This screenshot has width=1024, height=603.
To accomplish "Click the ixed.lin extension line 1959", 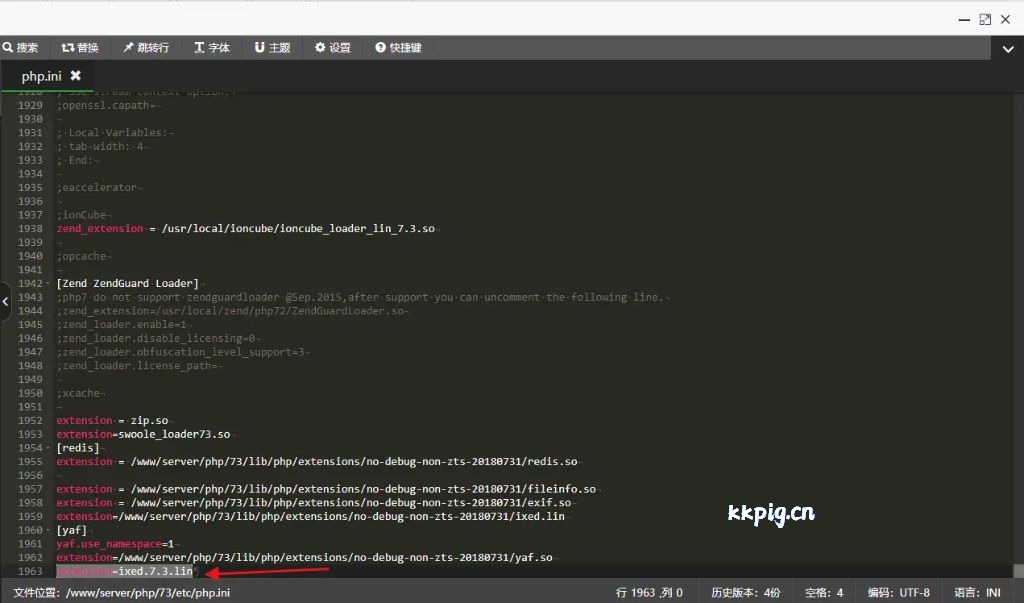I will 310,517.
